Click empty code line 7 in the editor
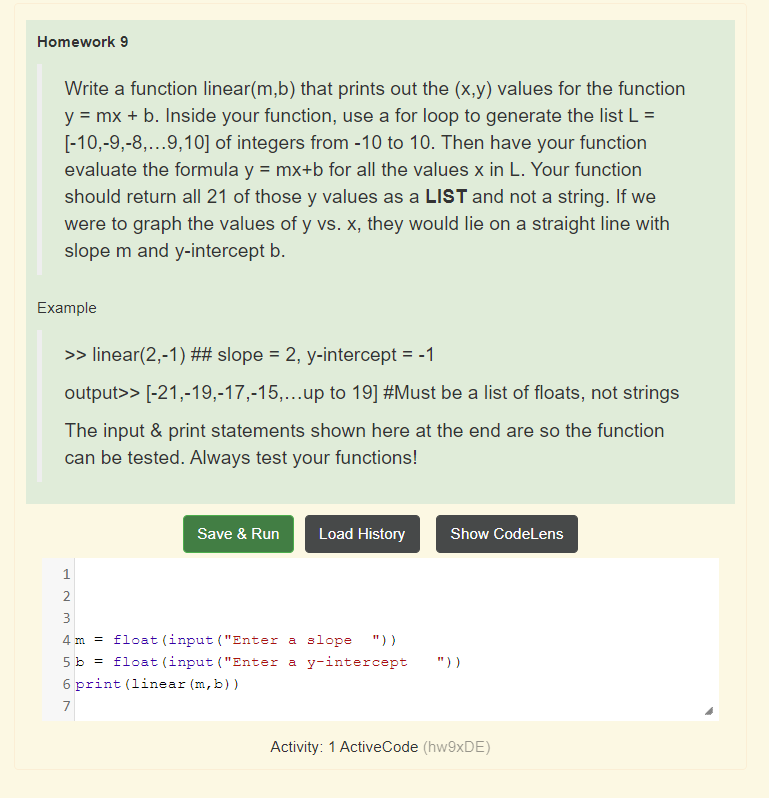Screen dimensions: 769x798 396,706
